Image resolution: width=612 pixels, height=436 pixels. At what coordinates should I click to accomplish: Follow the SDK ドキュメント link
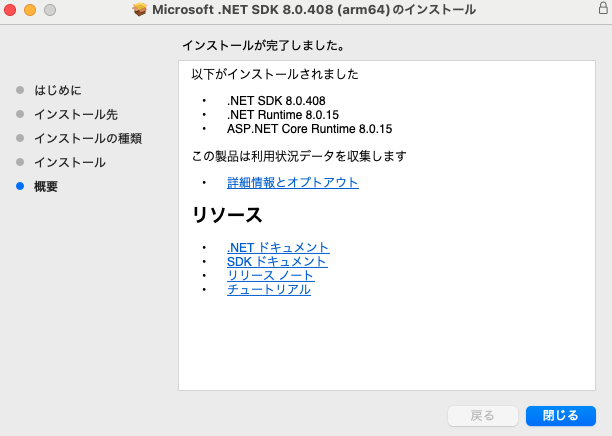277,261
